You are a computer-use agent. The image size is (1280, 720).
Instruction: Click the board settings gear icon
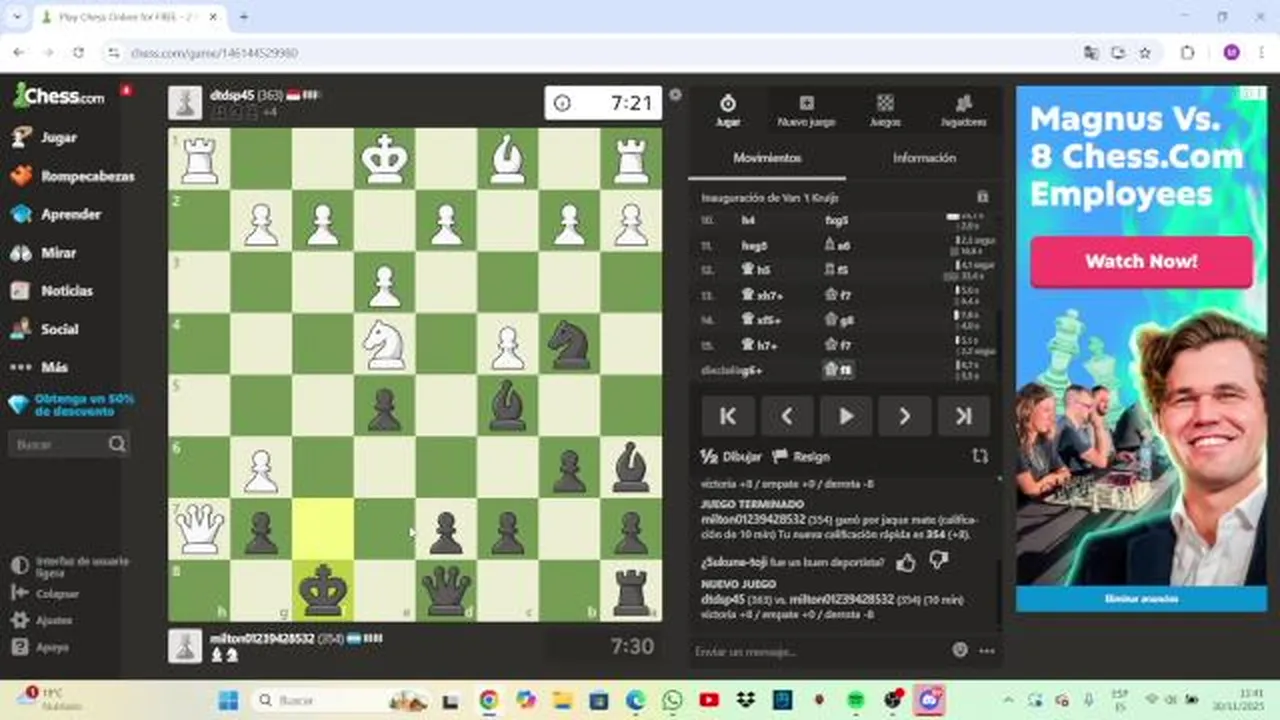tap(675, 95)
